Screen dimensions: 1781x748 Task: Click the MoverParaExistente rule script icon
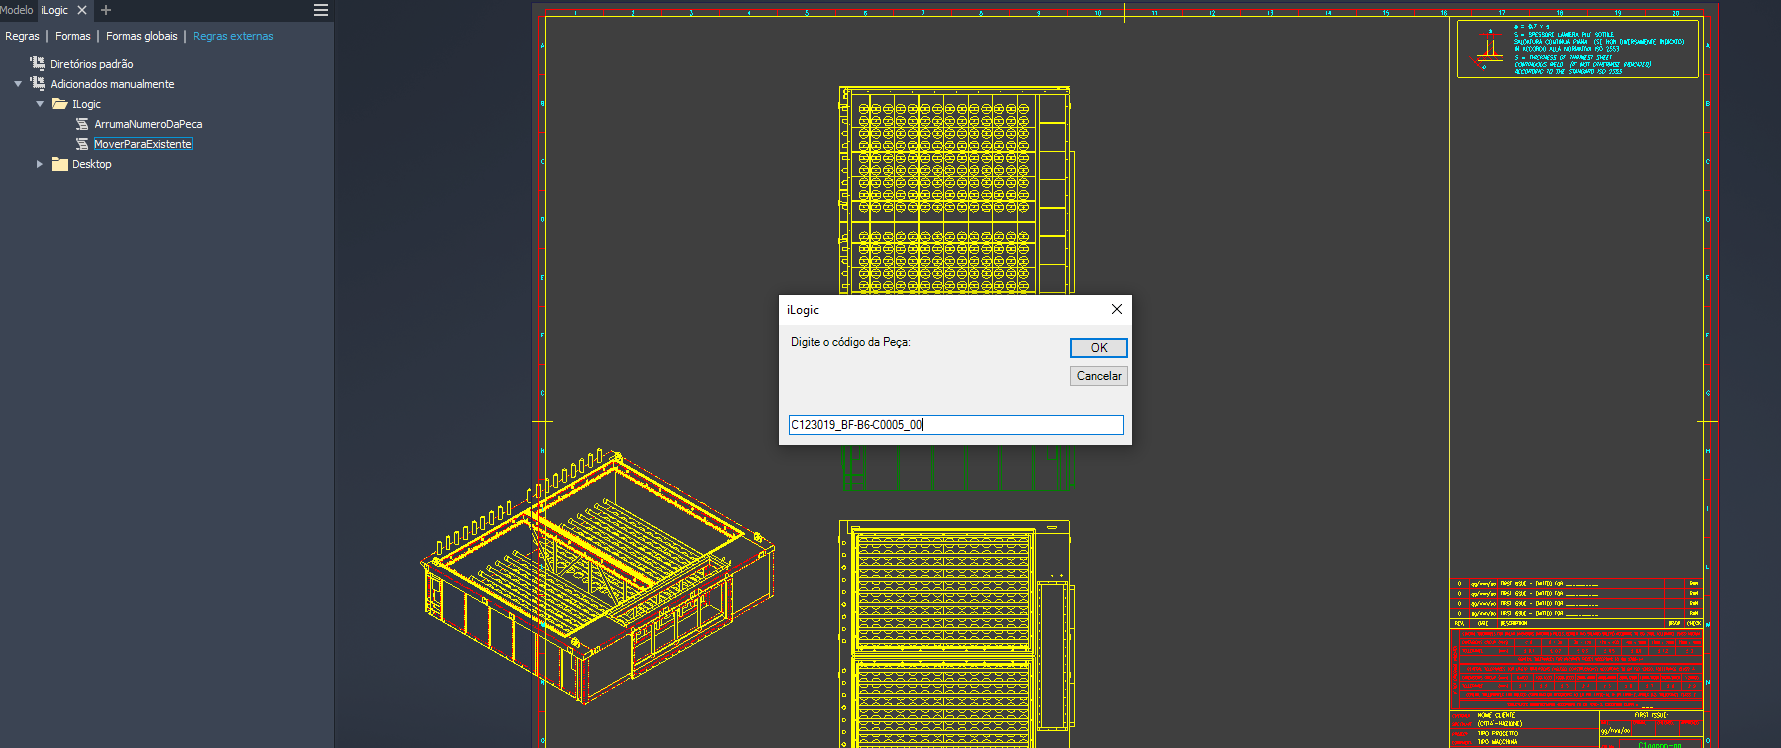click(82, 144)
